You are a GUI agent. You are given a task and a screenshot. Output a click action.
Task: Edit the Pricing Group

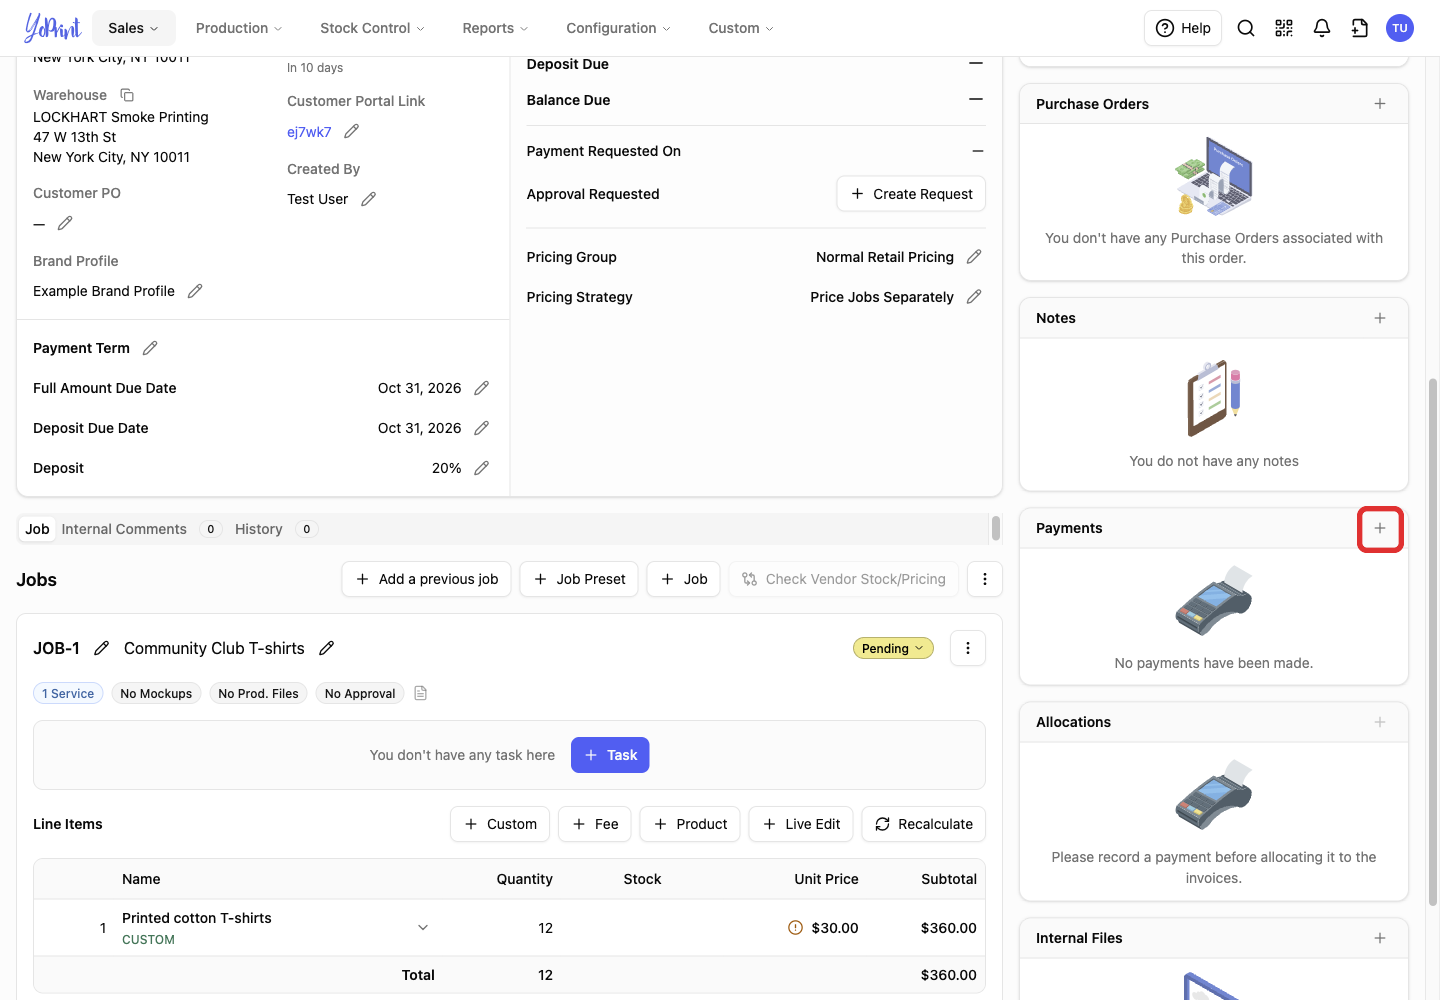(x=974, y=257)
